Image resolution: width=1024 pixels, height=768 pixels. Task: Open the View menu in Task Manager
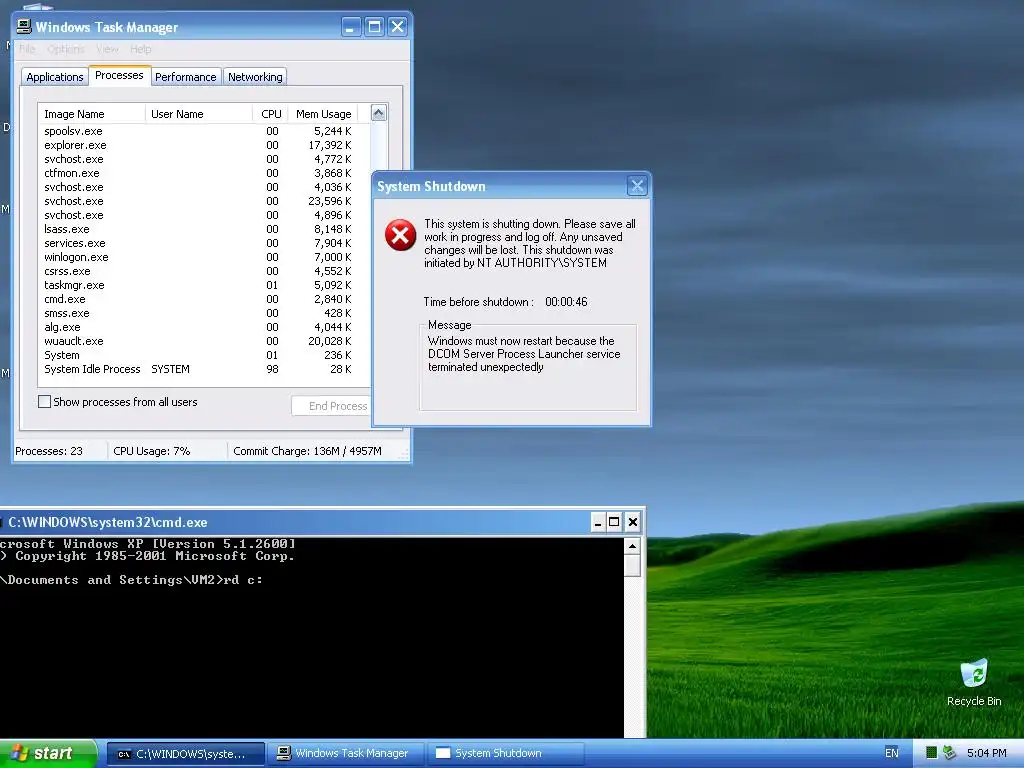click(x=107, y=49)
